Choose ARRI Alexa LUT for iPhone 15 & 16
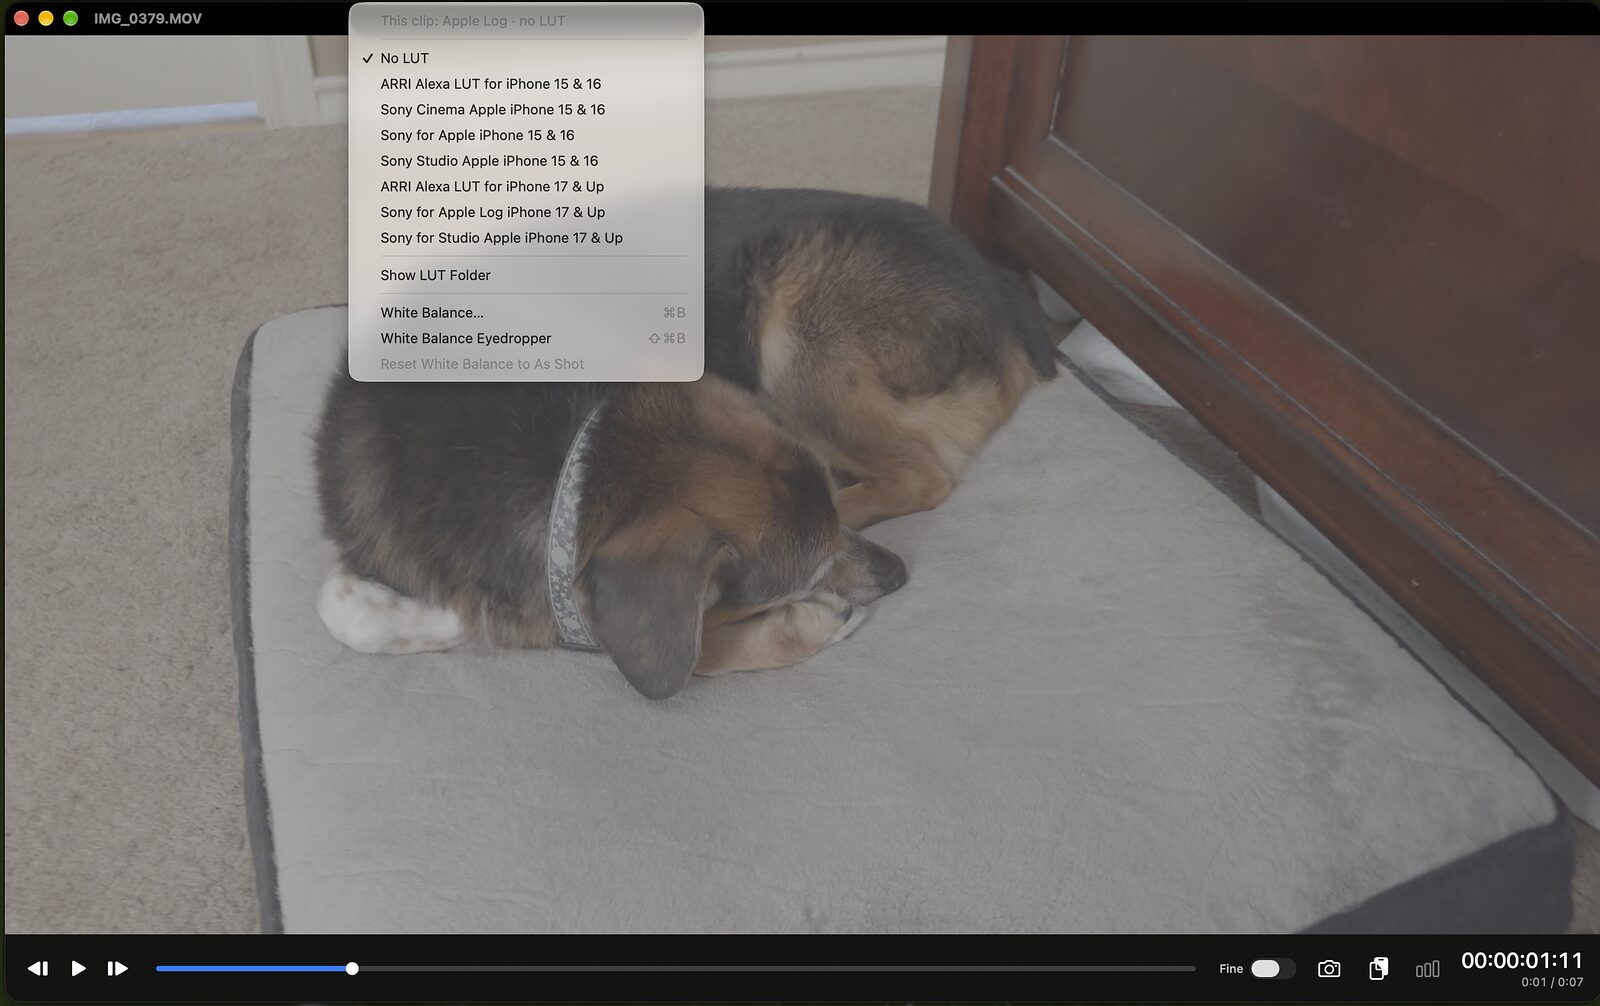This screenshot has height=1006, width=1600. [526, 84]
